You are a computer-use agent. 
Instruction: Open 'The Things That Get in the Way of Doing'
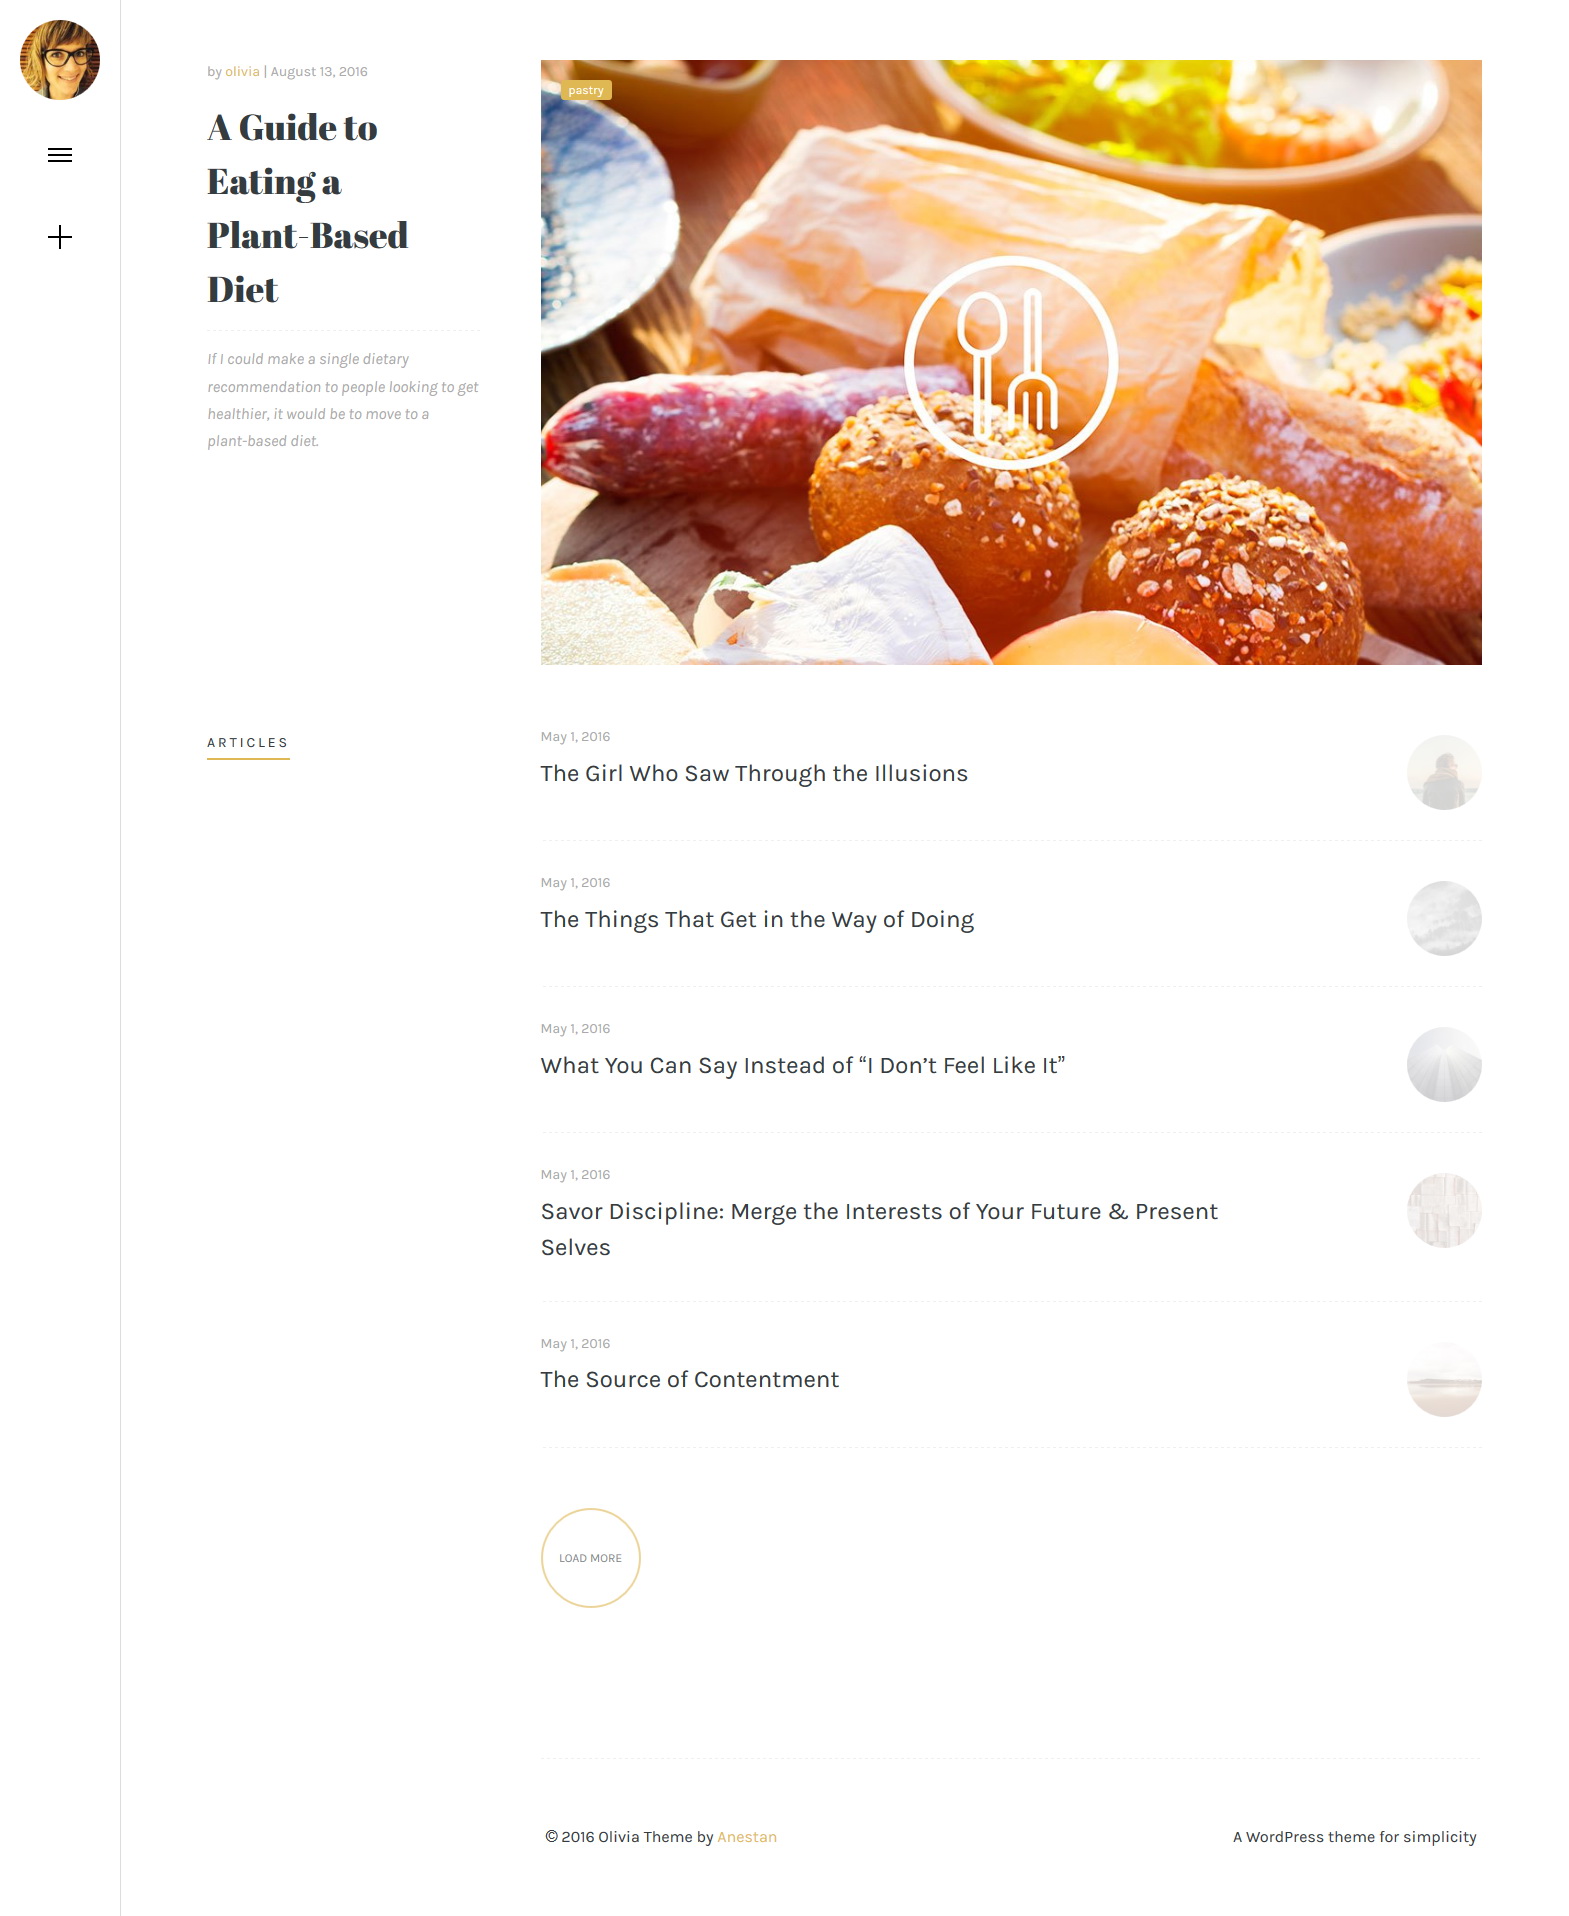(757, 920)
